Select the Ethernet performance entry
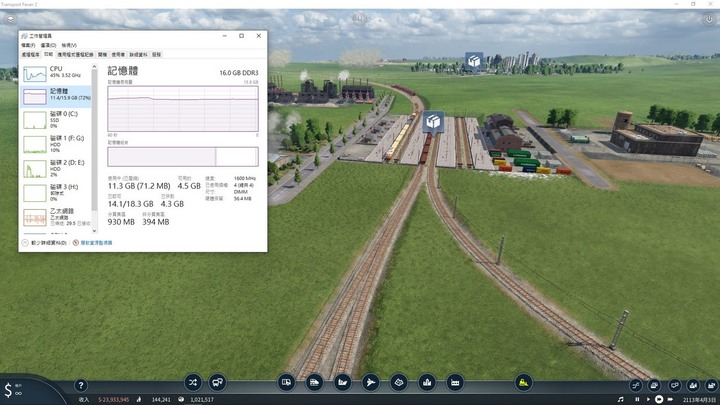 56,218
